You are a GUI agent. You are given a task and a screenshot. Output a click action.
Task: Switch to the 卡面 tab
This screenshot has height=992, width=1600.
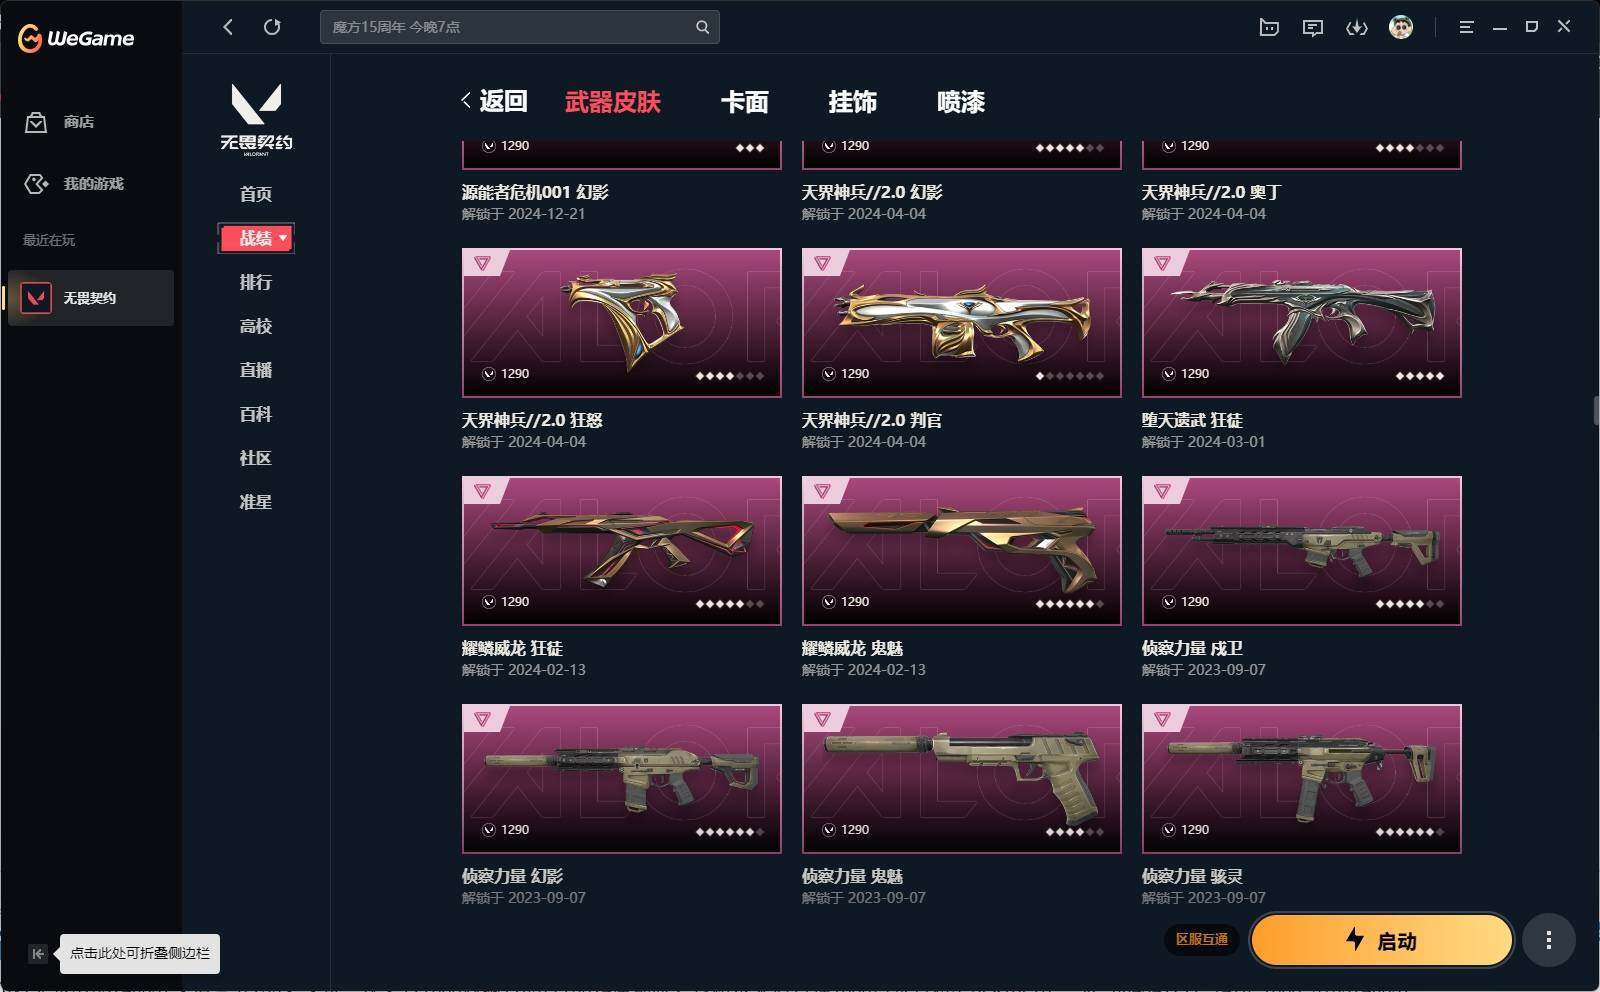coord(745,101)
